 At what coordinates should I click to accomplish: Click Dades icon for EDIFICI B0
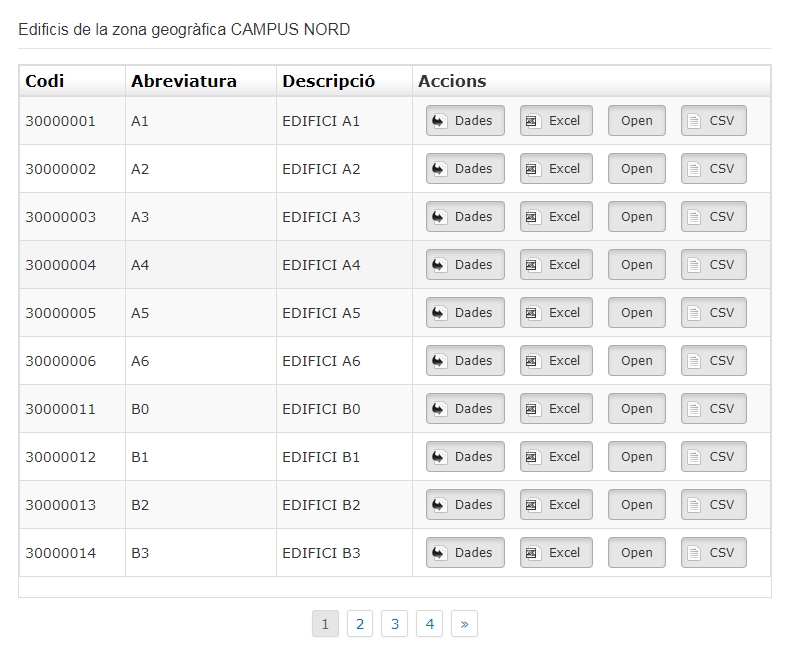click(440, 409)
